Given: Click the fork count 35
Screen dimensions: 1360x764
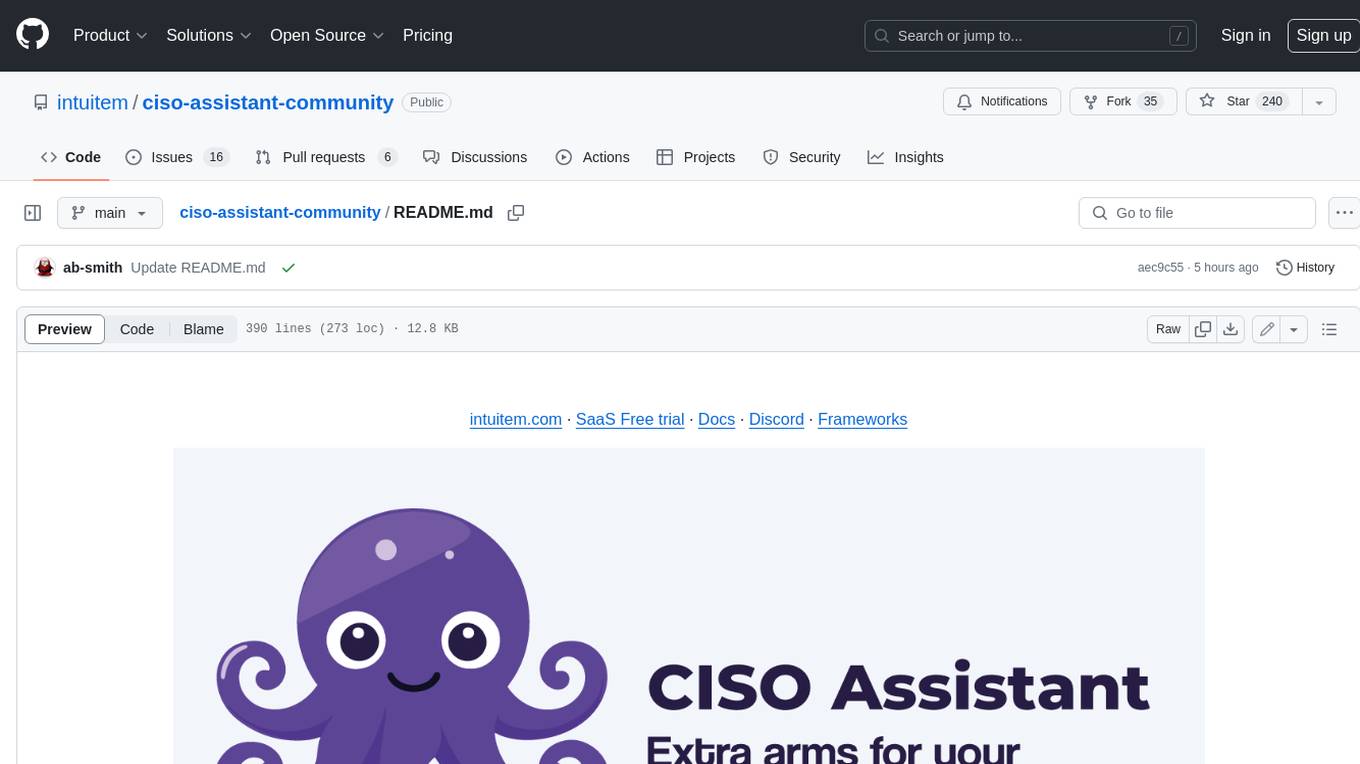Looking at the screenshot, I should 1150,101.
